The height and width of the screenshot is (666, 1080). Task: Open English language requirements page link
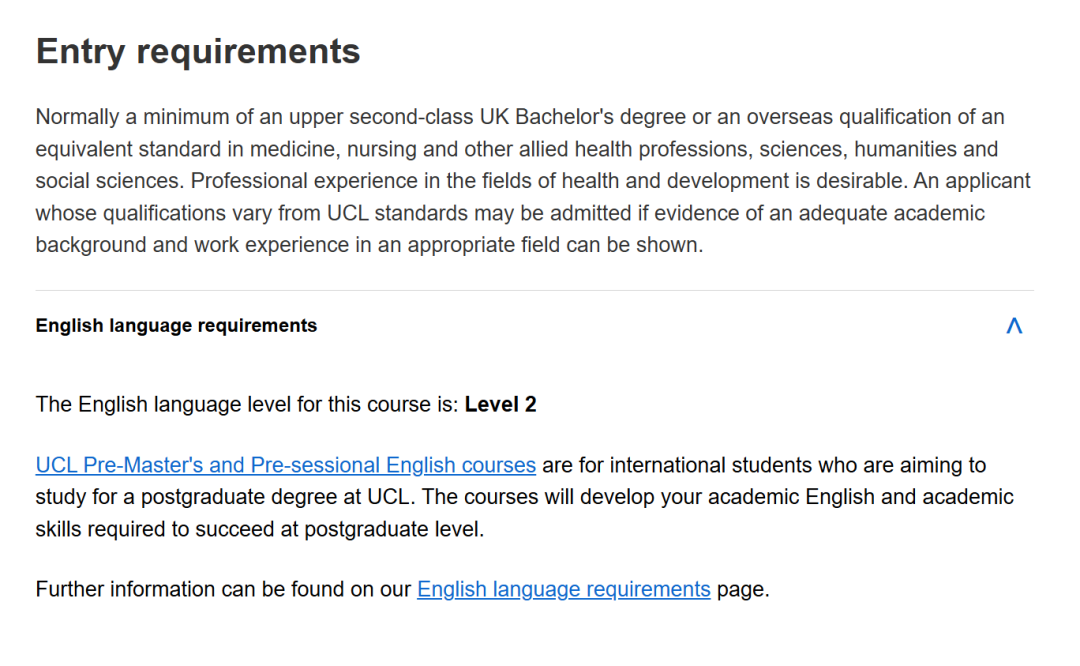(563, 589)
